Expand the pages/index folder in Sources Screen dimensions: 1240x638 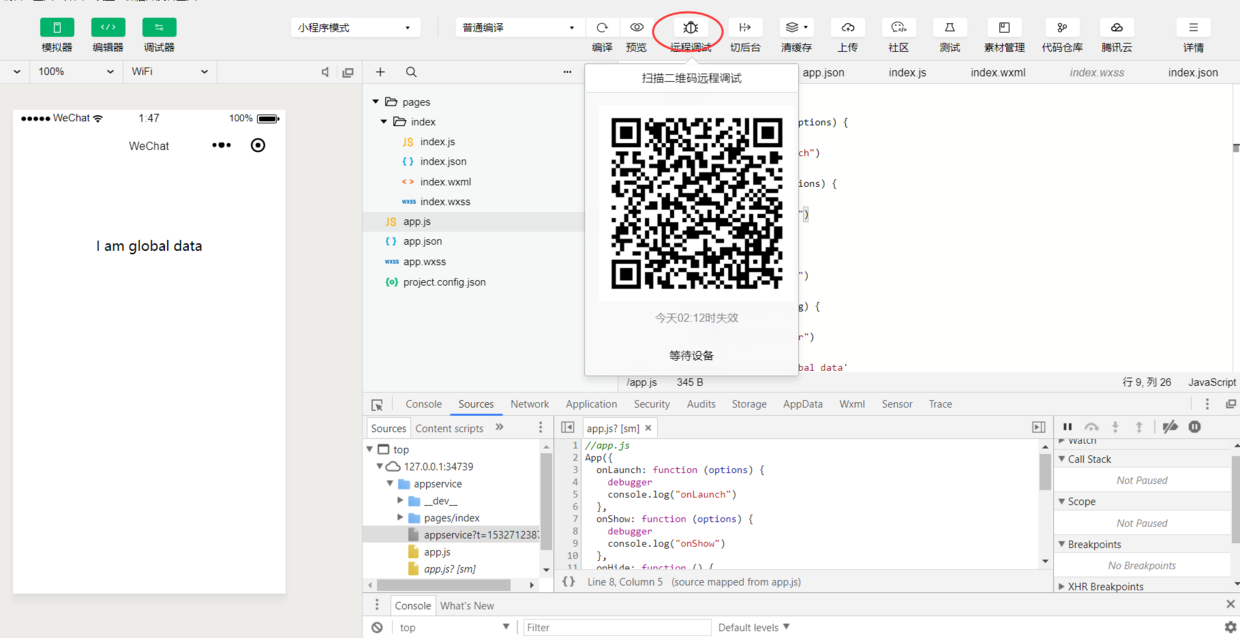[400, 518]
